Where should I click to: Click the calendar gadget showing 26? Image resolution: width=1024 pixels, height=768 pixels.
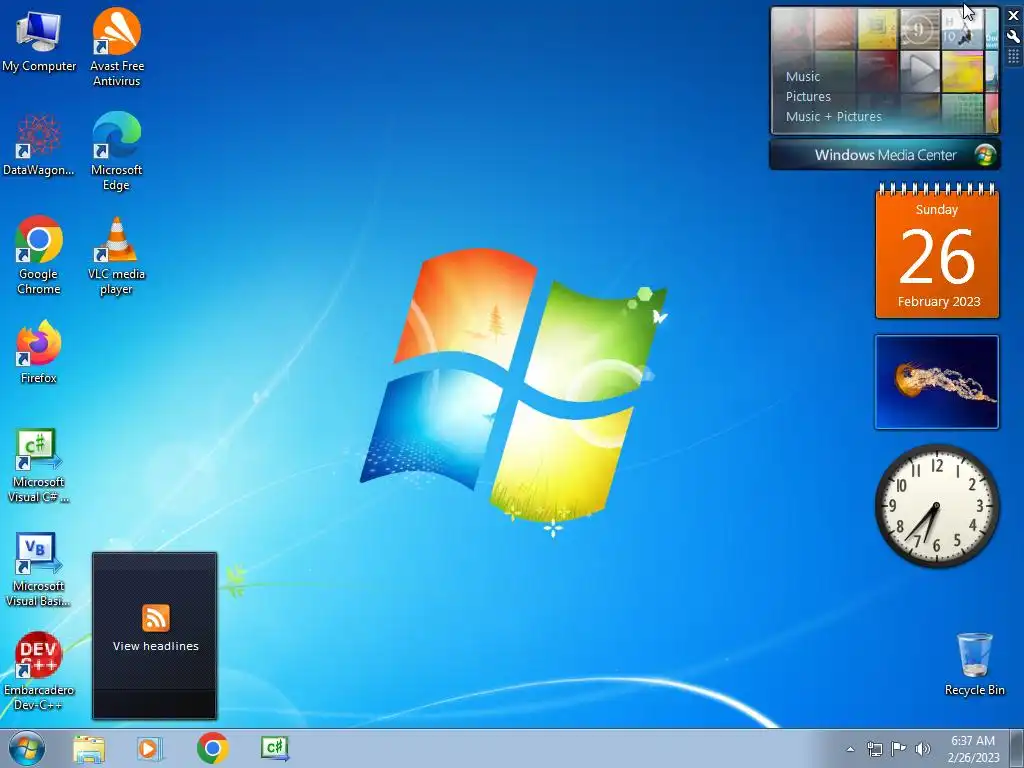(937, 251)
